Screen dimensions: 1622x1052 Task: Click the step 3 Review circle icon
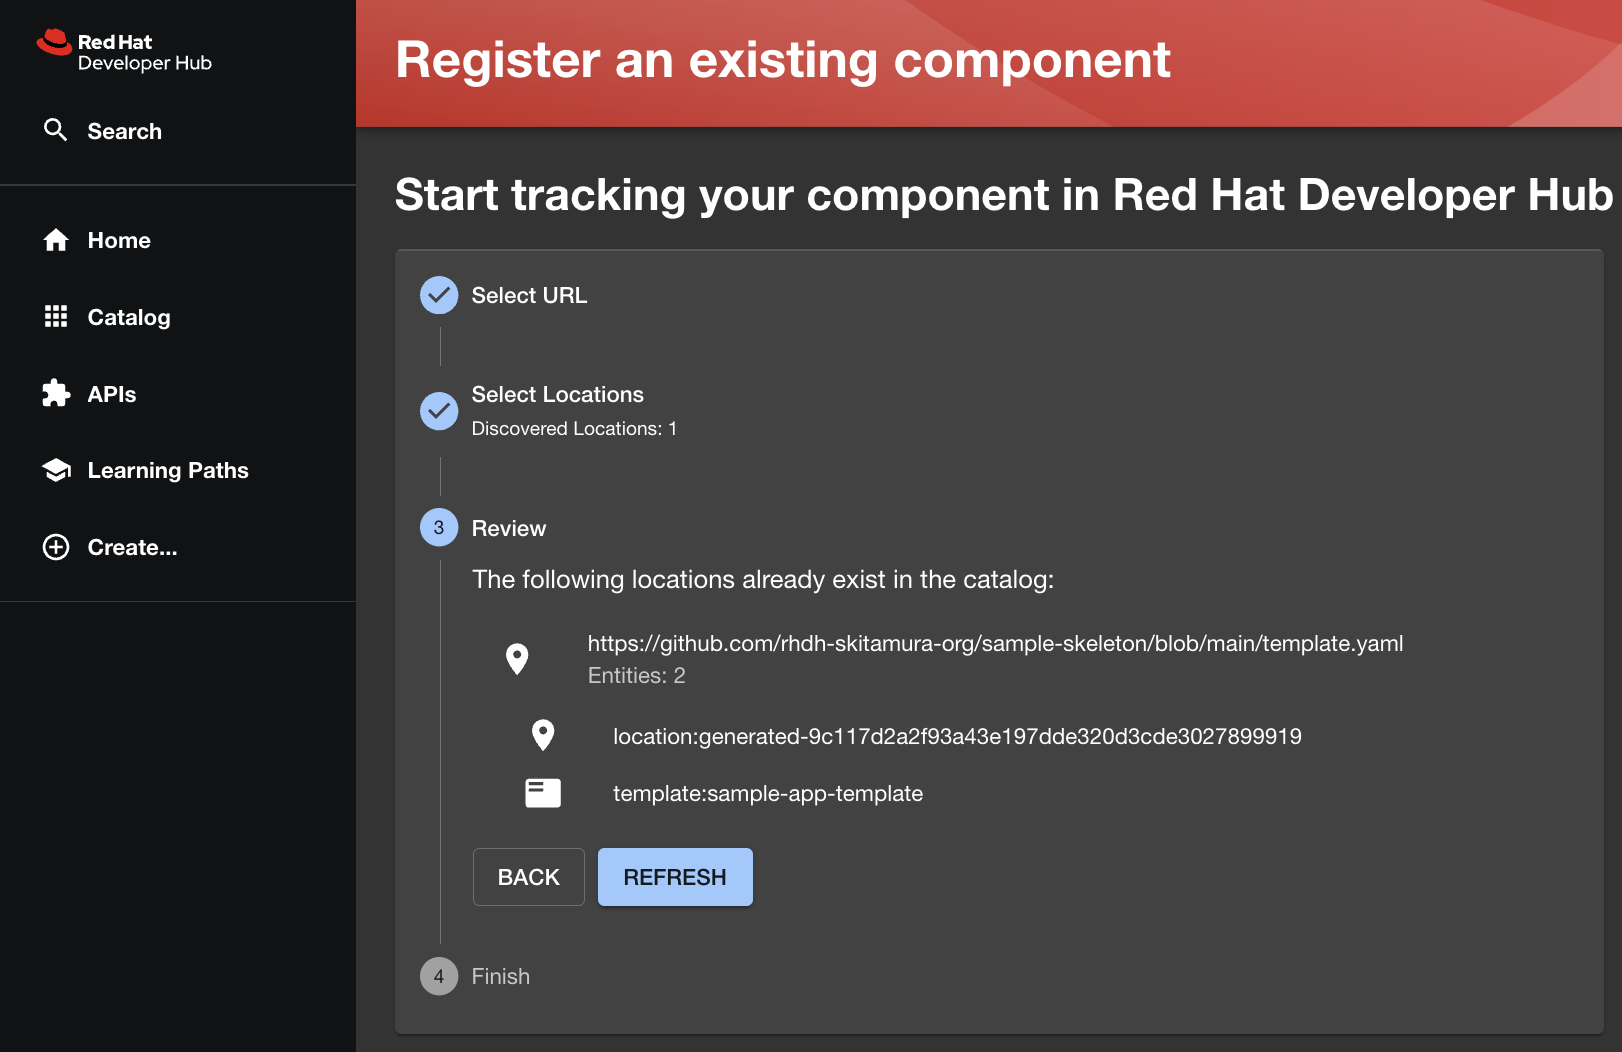click(439, 527)
